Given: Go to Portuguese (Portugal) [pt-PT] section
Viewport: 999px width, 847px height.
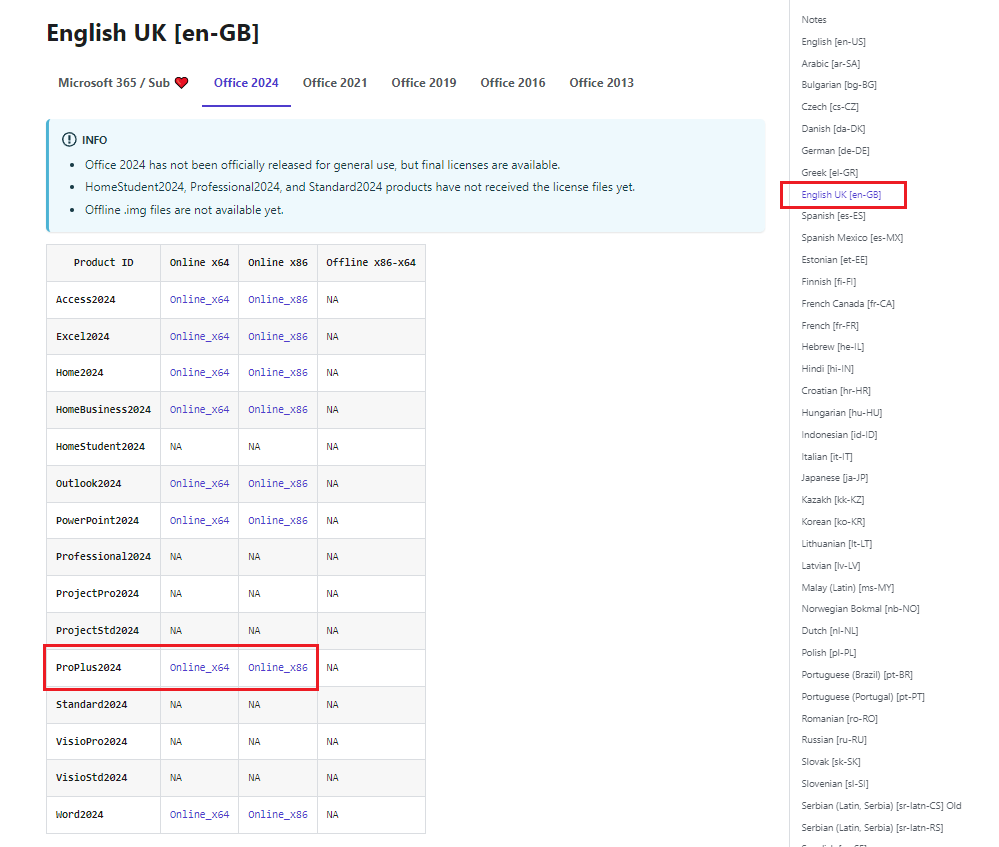Looking at the screenshot, I should [863, 697].
